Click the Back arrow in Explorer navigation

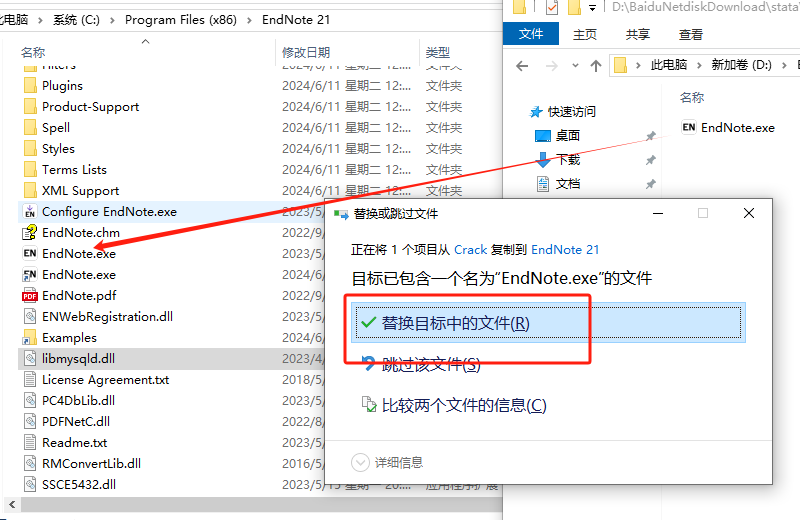point(521,66)
